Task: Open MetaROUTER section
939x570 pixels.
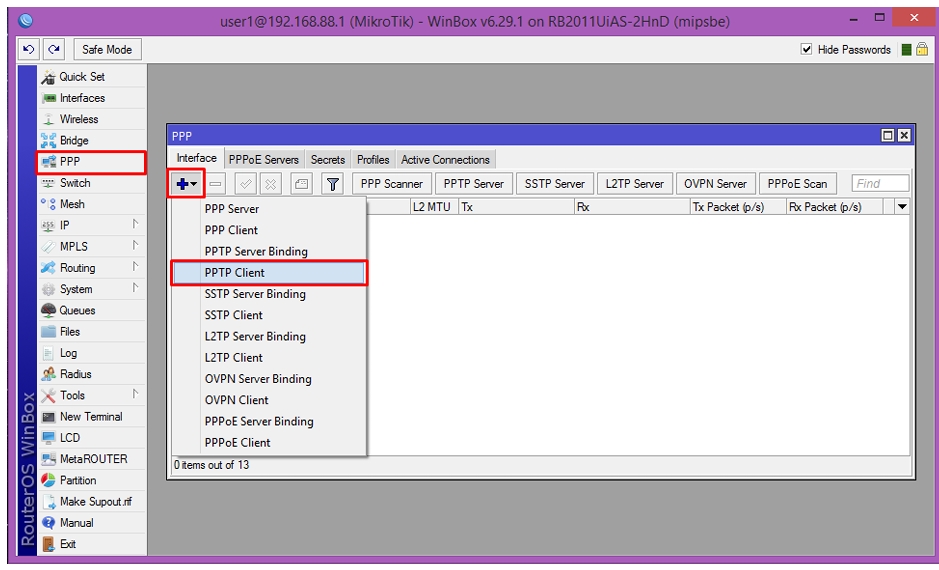Action: [92, 459]
